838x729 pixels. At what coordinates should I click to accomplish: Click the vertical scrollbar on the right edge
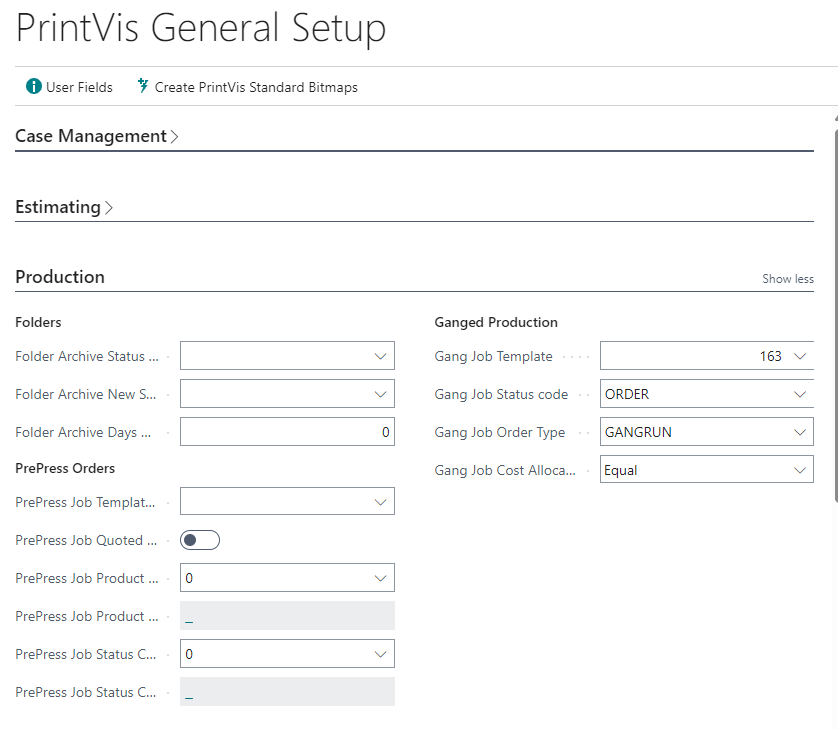pyautogui.click(x=835, y=315)
